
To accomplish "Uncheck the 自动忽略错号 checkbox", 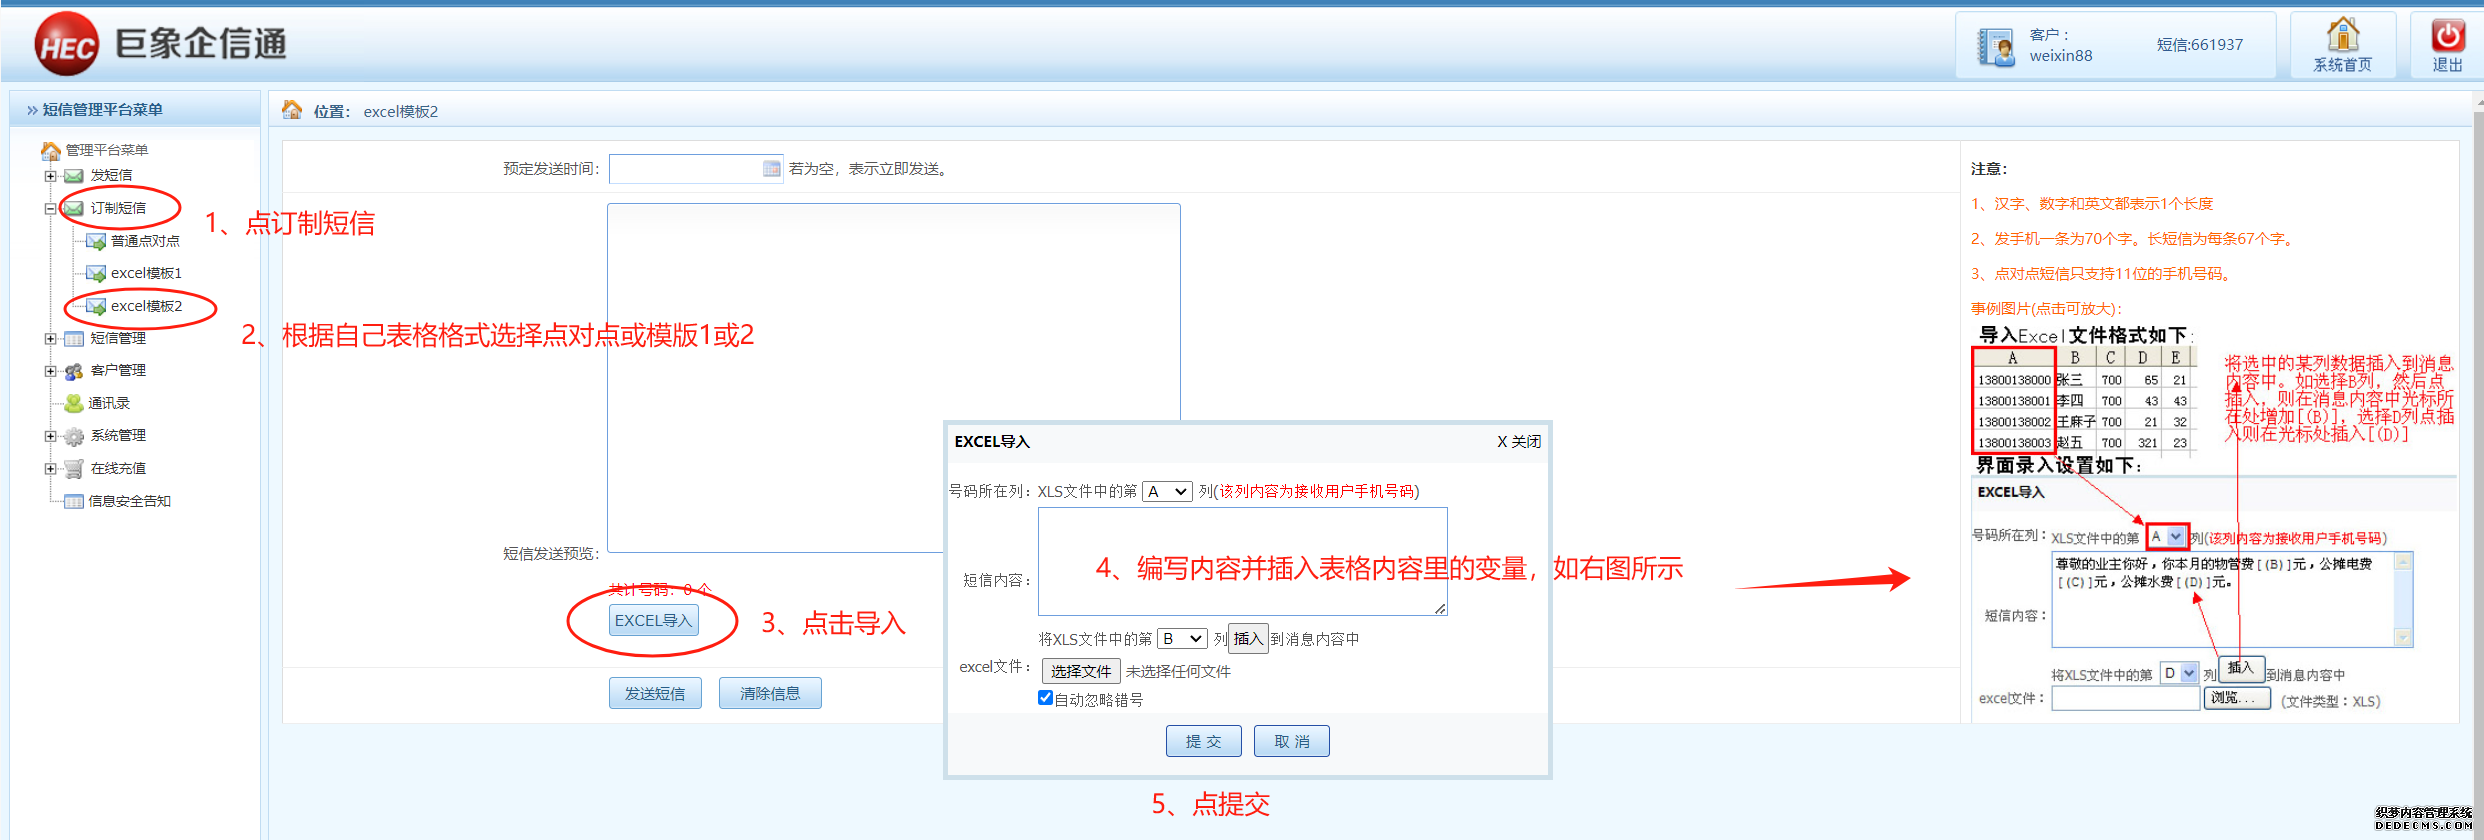I will click(x=1045, y=698).
